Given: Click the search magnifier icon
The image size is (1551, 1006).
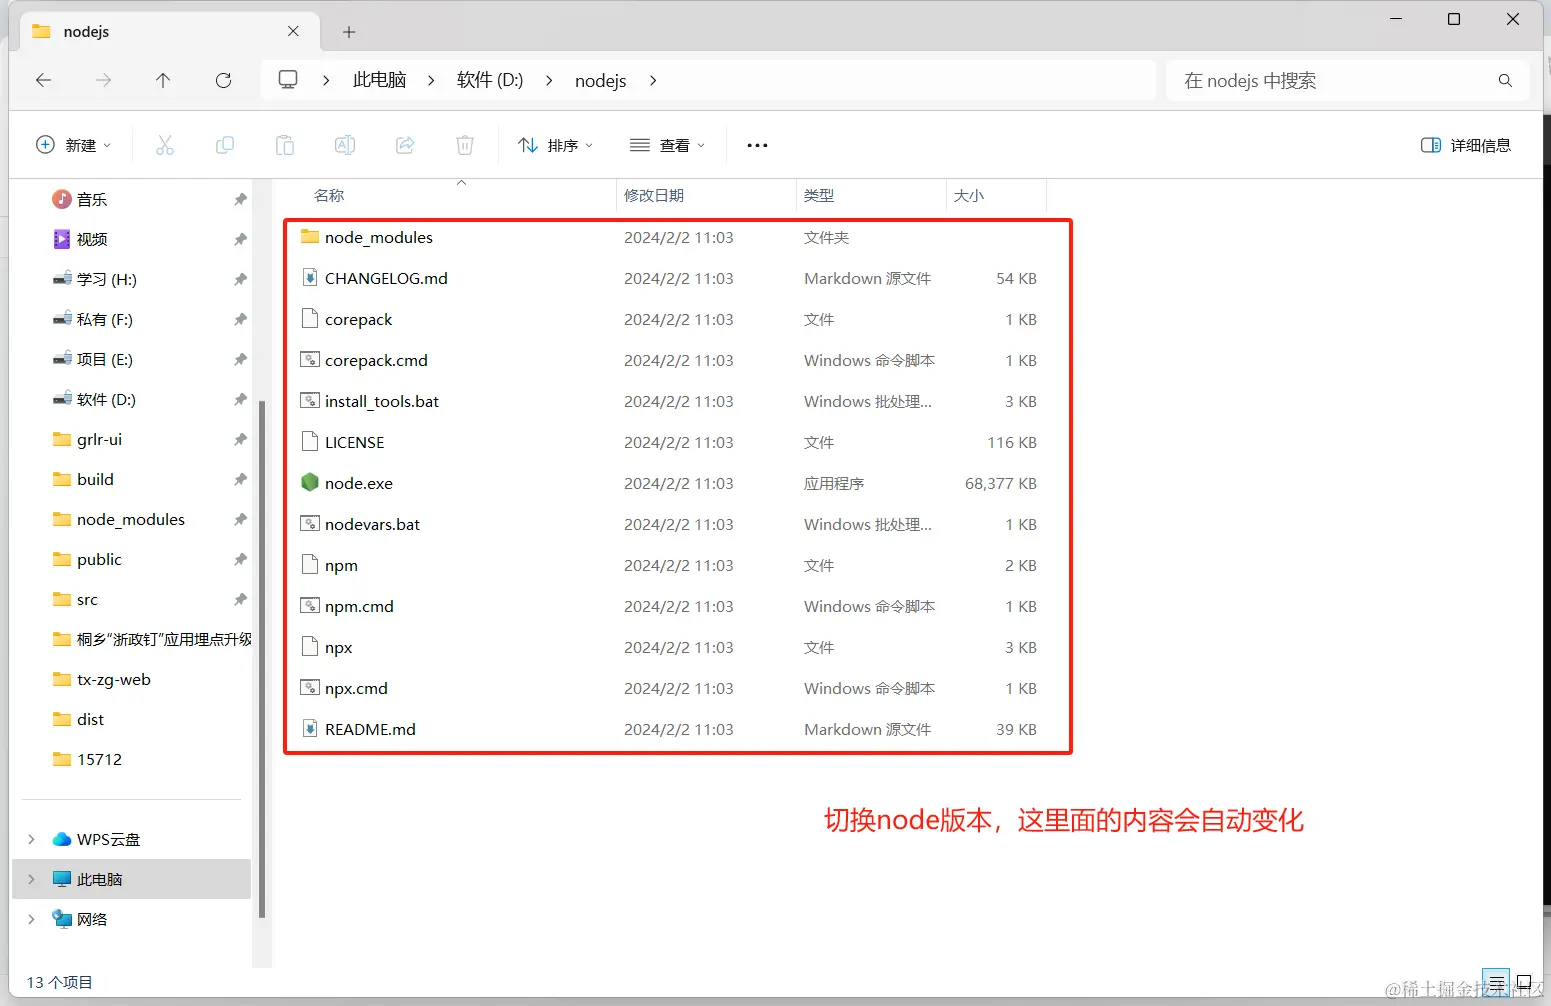Looking at the screenshot, I should pos(1505,80).
